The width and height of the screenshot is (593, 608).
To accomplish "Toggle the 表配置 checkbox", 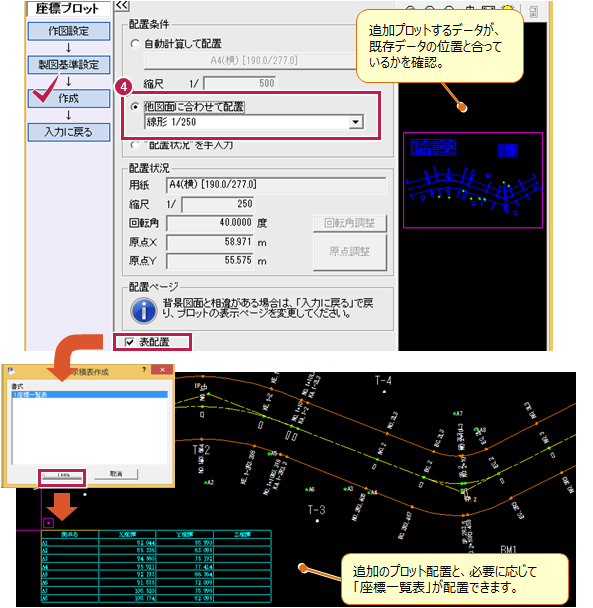I will click(130, 342).
